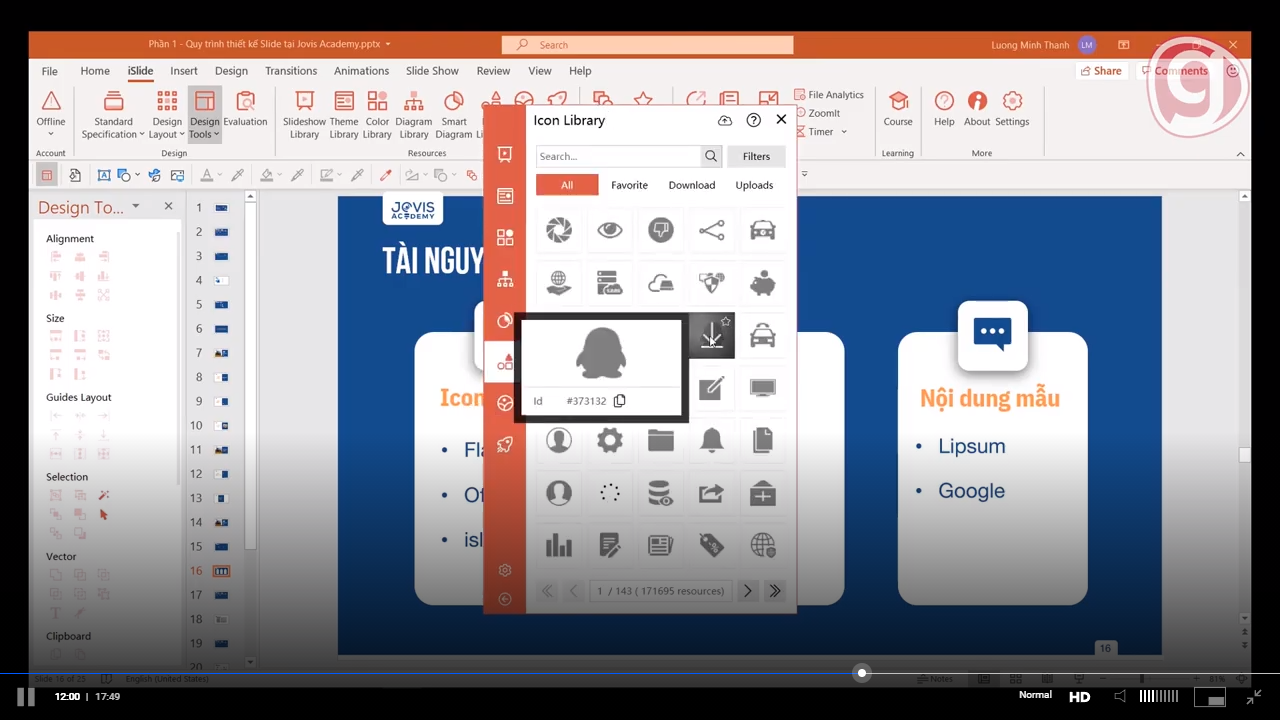This screenshot has width=1280, height=720.
Task: Select the bar chart icon in Icon Library
Action: [x=558, y=545]
